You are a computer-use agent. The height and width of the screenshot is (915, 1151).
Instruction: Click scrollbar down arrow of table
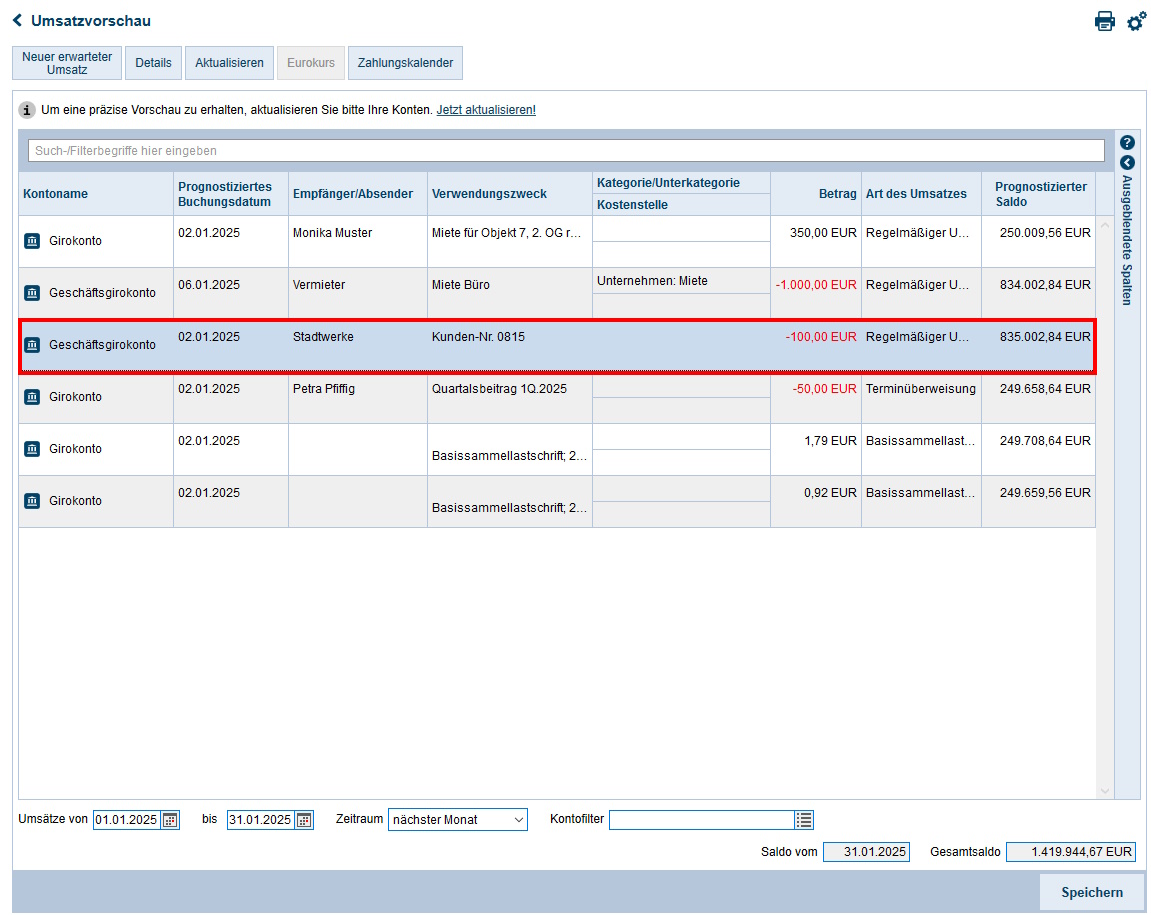1105,791
